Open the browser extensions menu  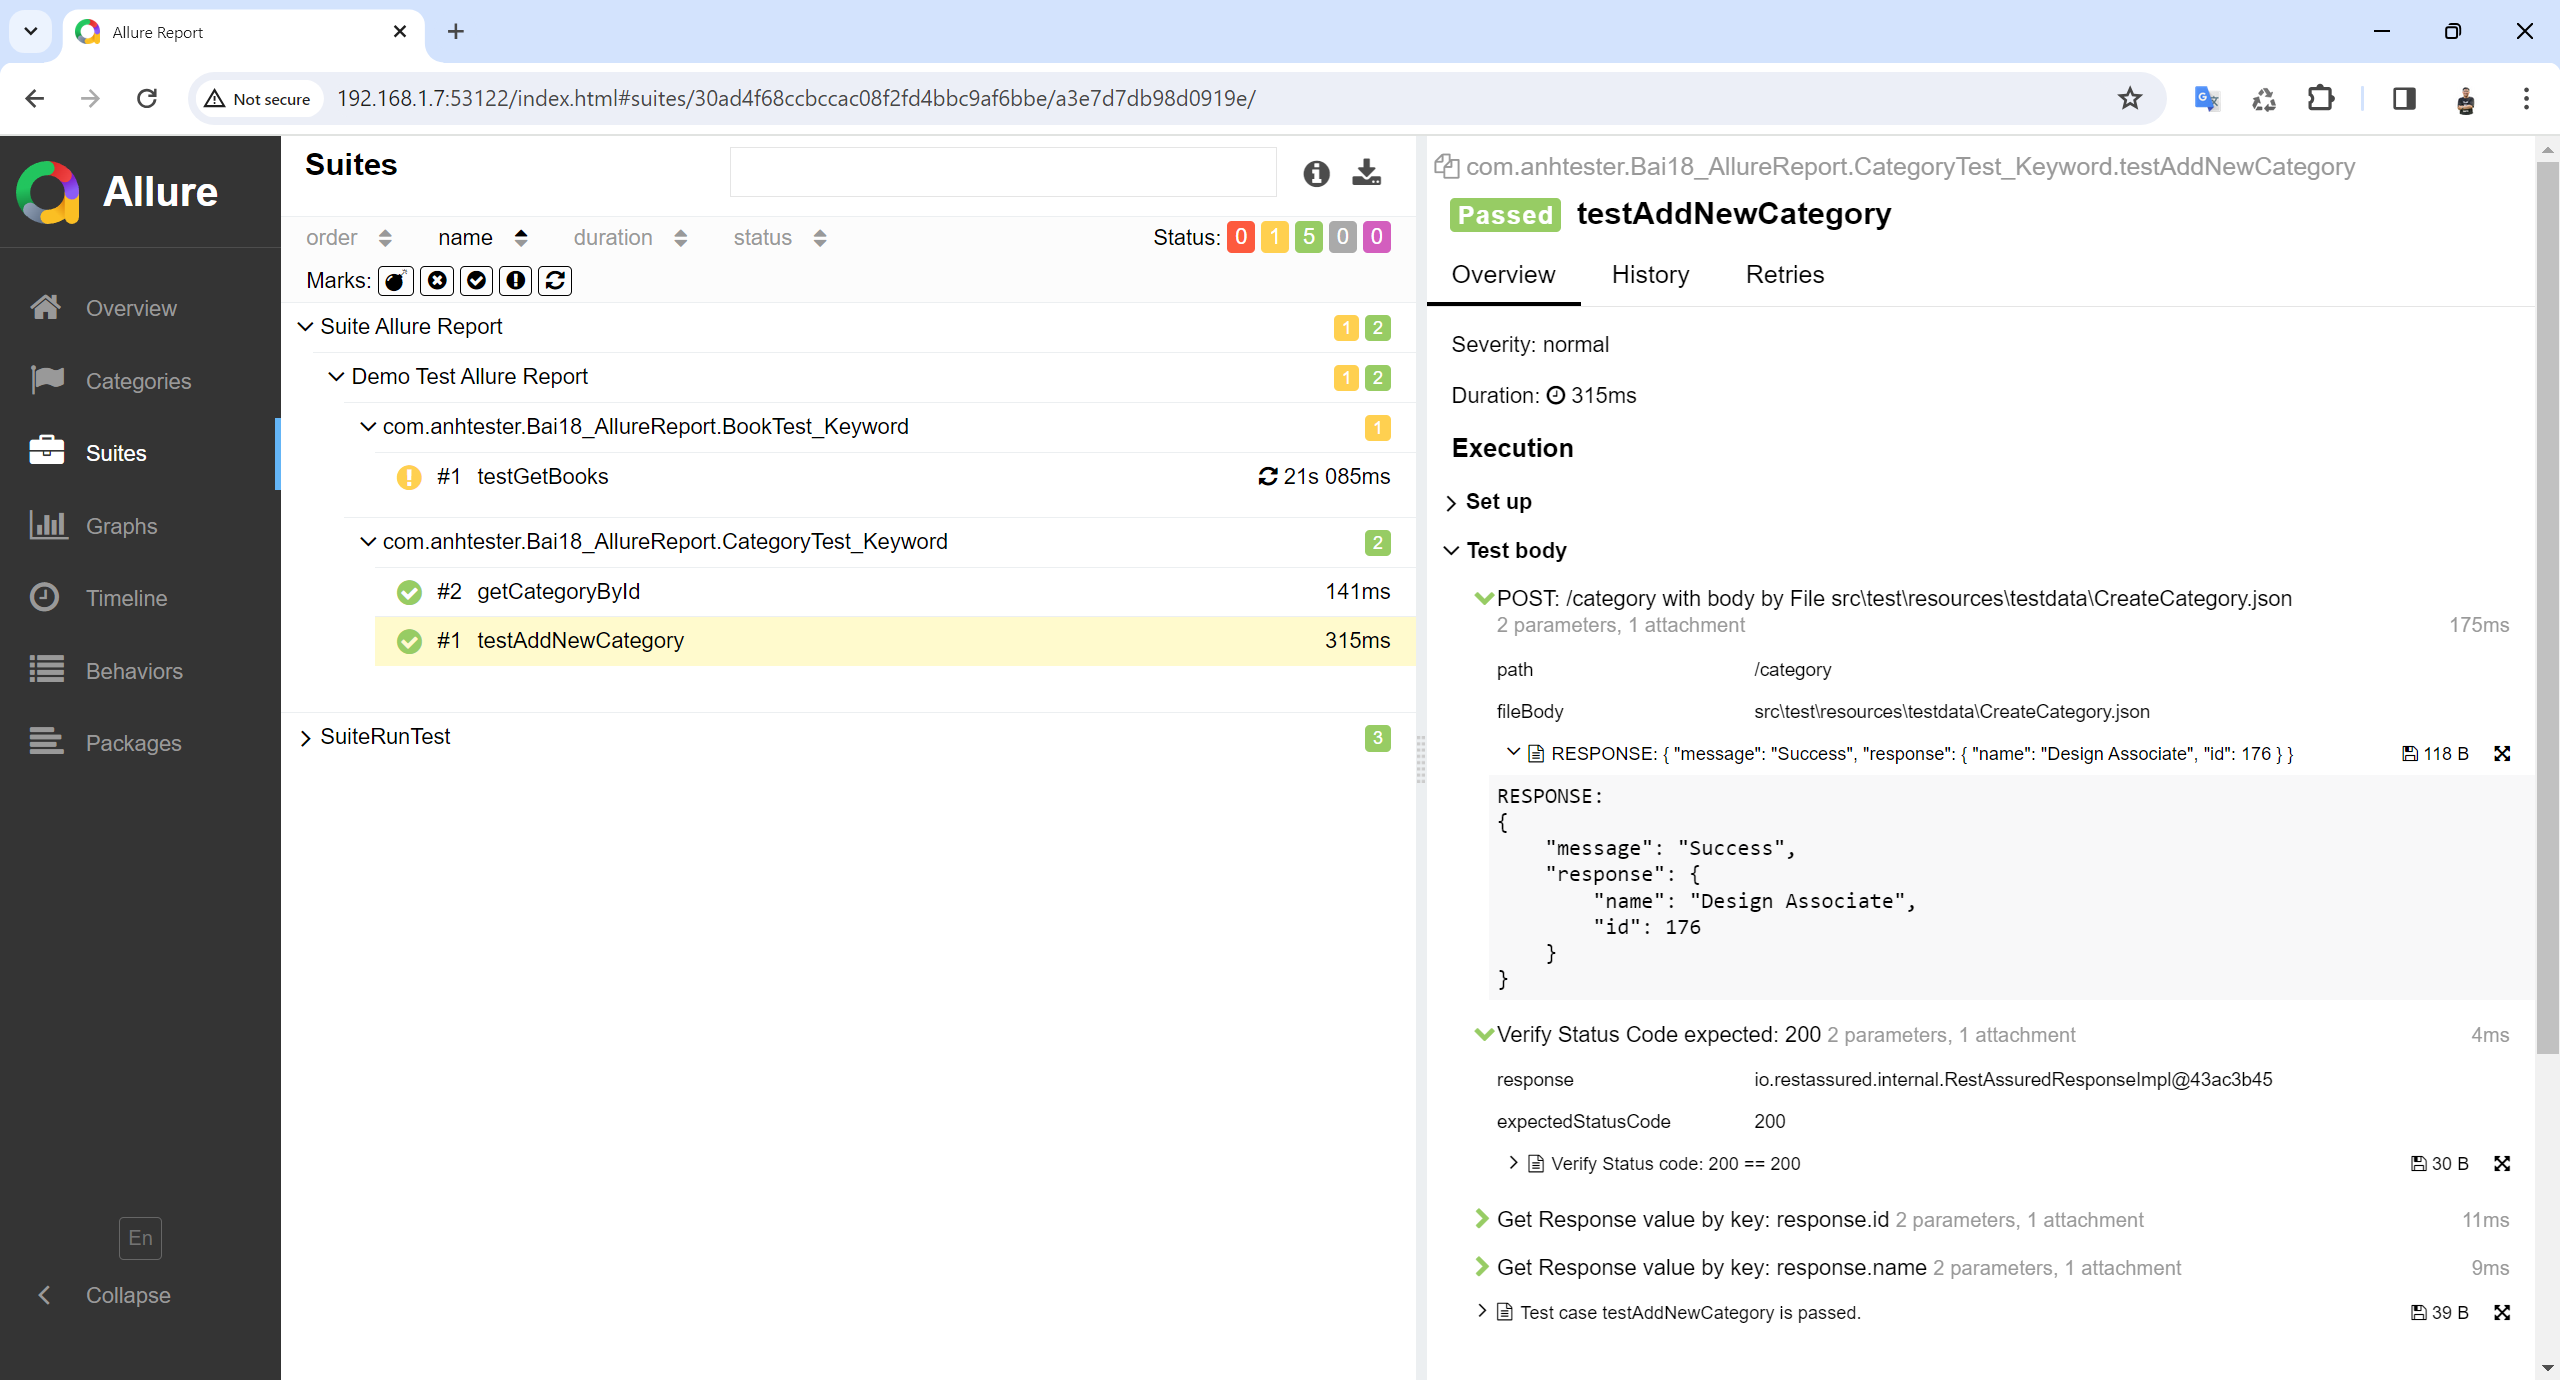coord(2321,98)
